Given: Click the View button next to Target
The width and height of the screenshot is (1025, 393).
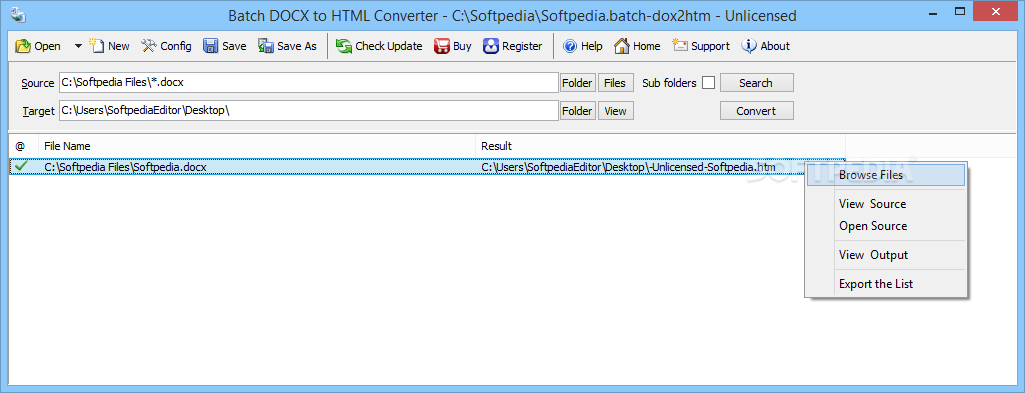Looking at the screenshot, I should [615, 111].
